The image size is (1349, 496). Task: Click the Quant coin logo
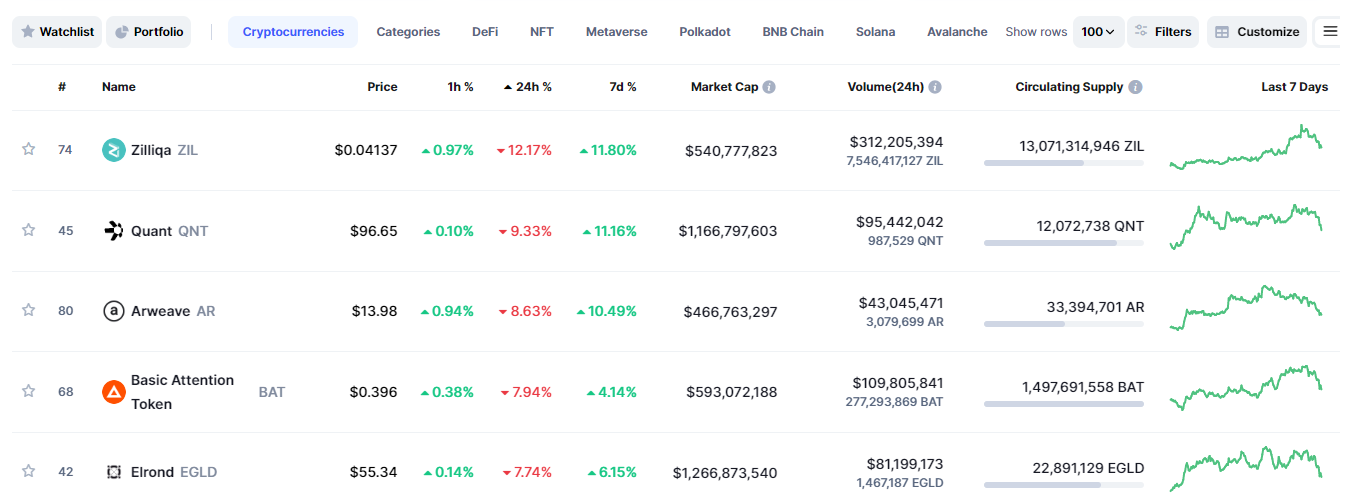pyautogui.click(x=114, y=231)
